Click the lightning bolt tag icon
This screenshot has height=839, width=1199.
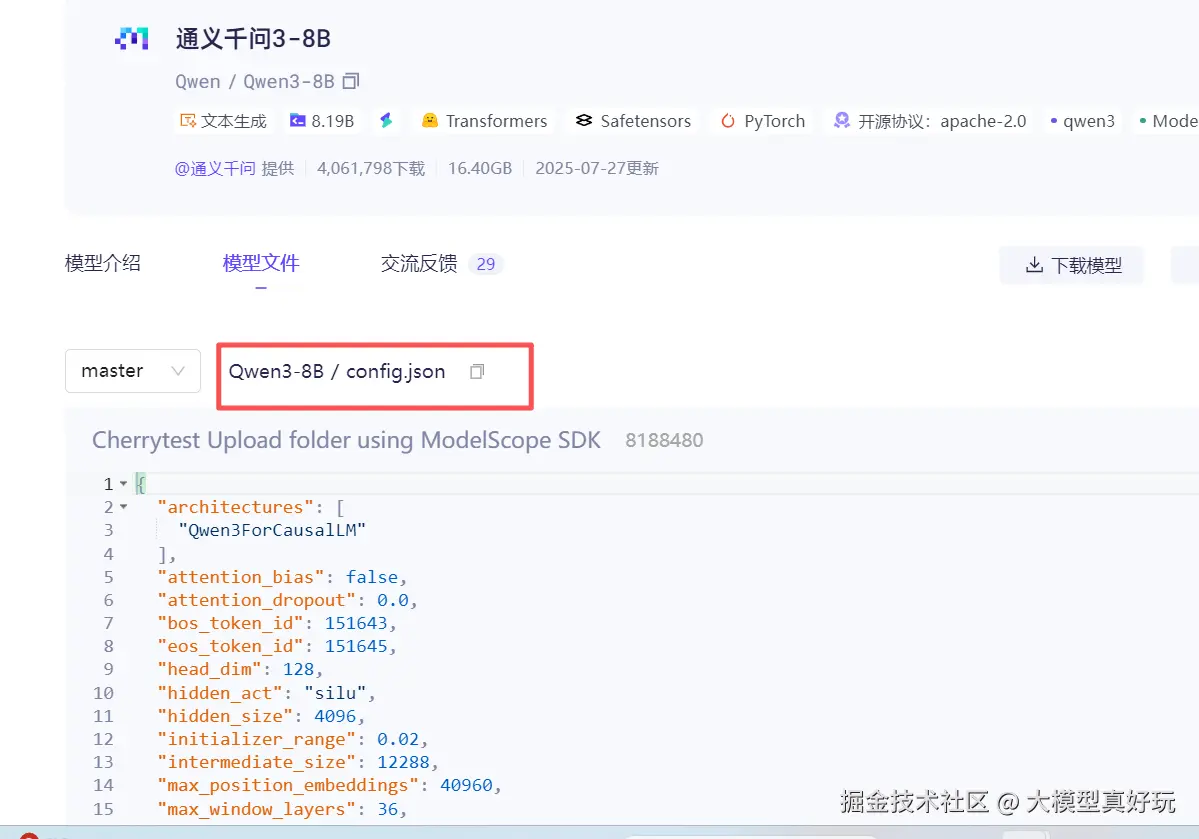[386, 120]
